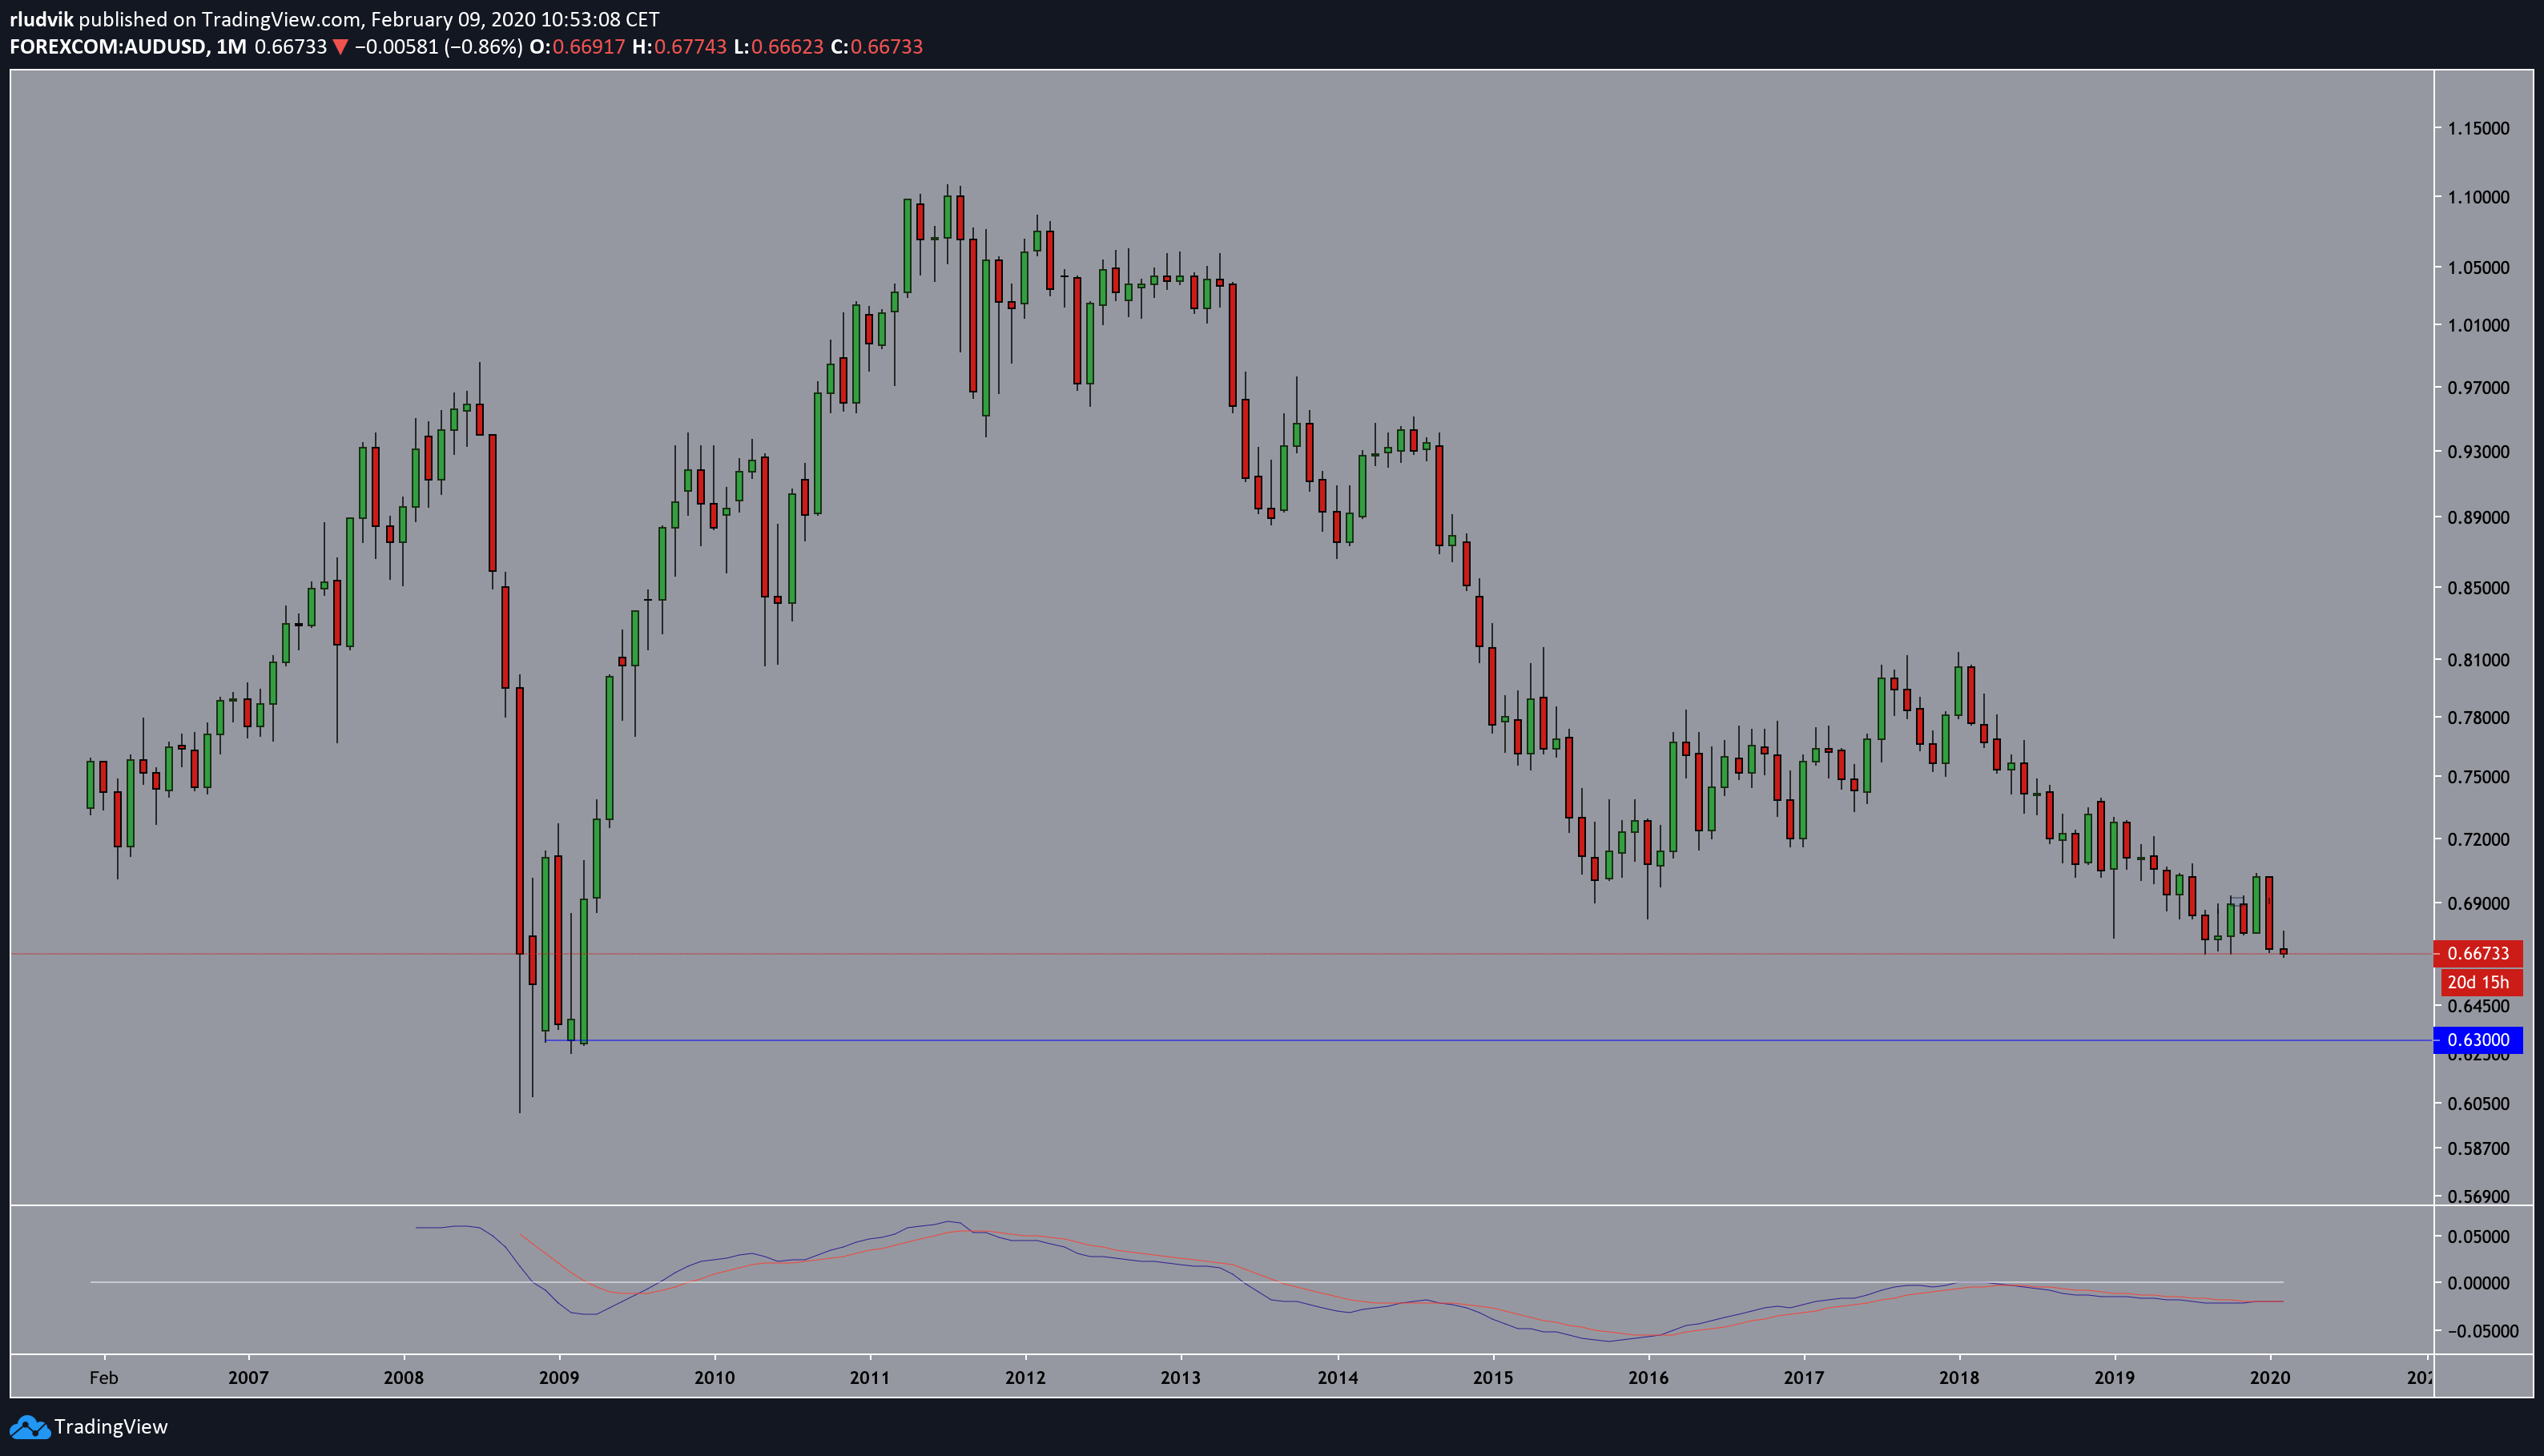Click the 0.93000 price axis label
This screenshot has height=1456, width=2544.
tap(2478, 452)
